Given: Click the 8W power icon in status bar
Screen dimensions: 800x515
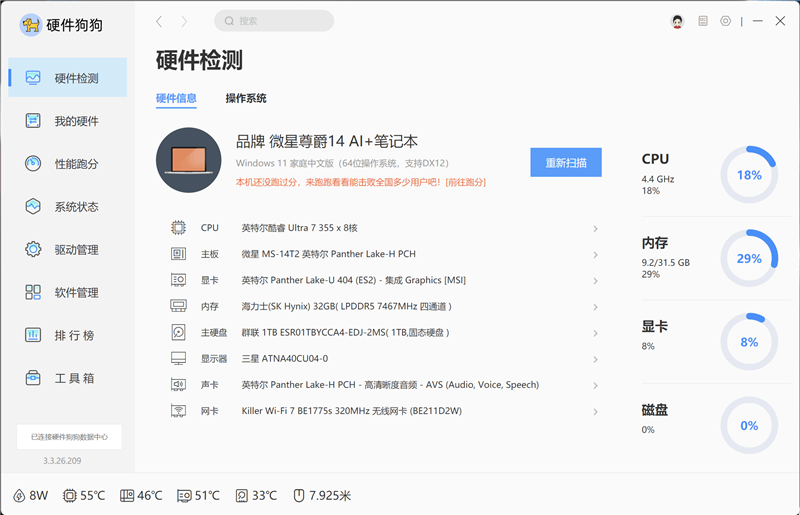Looking at the screenshot, I should [x=19, y=496].
